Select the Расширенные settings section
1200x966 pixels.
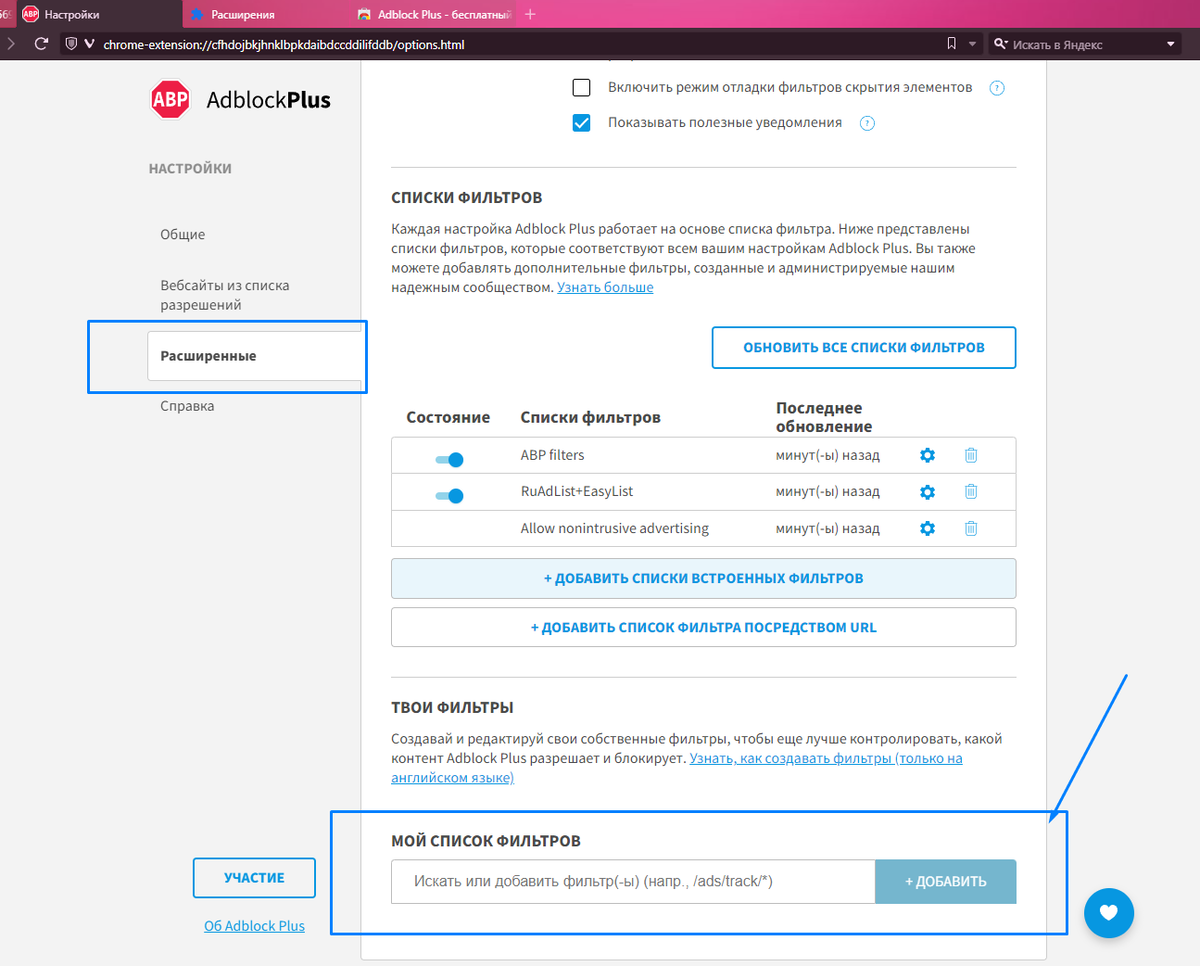(254, 356)
